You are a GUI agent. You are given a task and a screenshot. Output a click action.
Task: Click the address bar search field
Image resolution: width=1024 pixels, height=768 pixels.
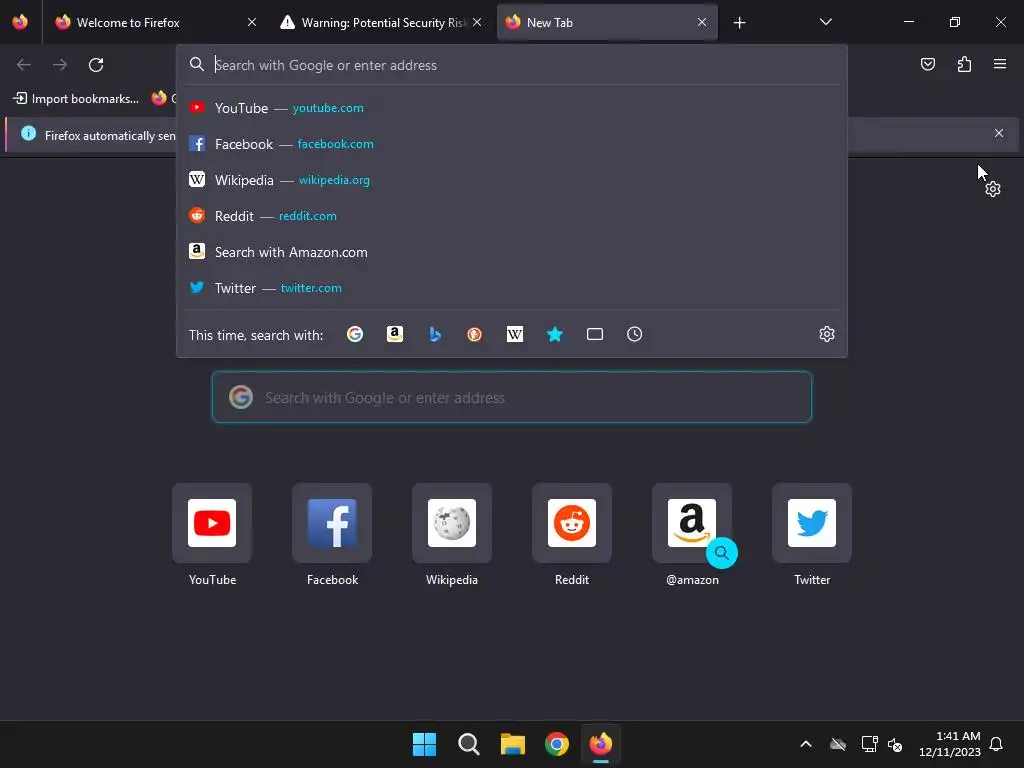pyautogui.click(x=512, y=65)
